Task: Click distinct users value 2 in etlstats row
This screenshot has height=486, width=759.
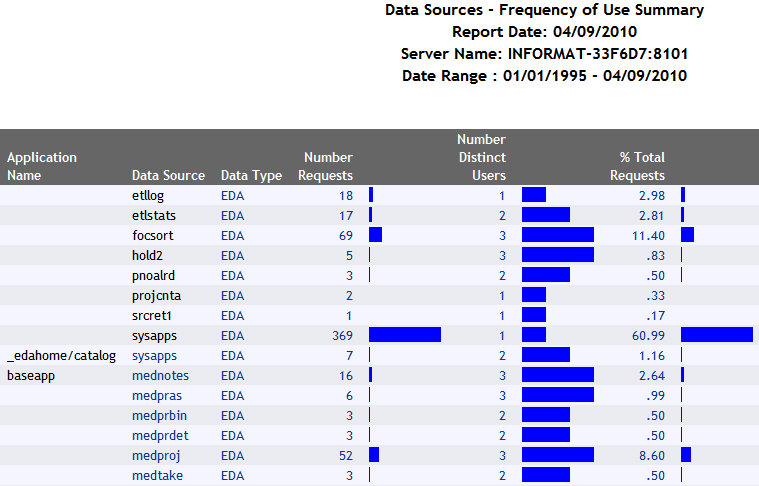Action: point(502,215)
